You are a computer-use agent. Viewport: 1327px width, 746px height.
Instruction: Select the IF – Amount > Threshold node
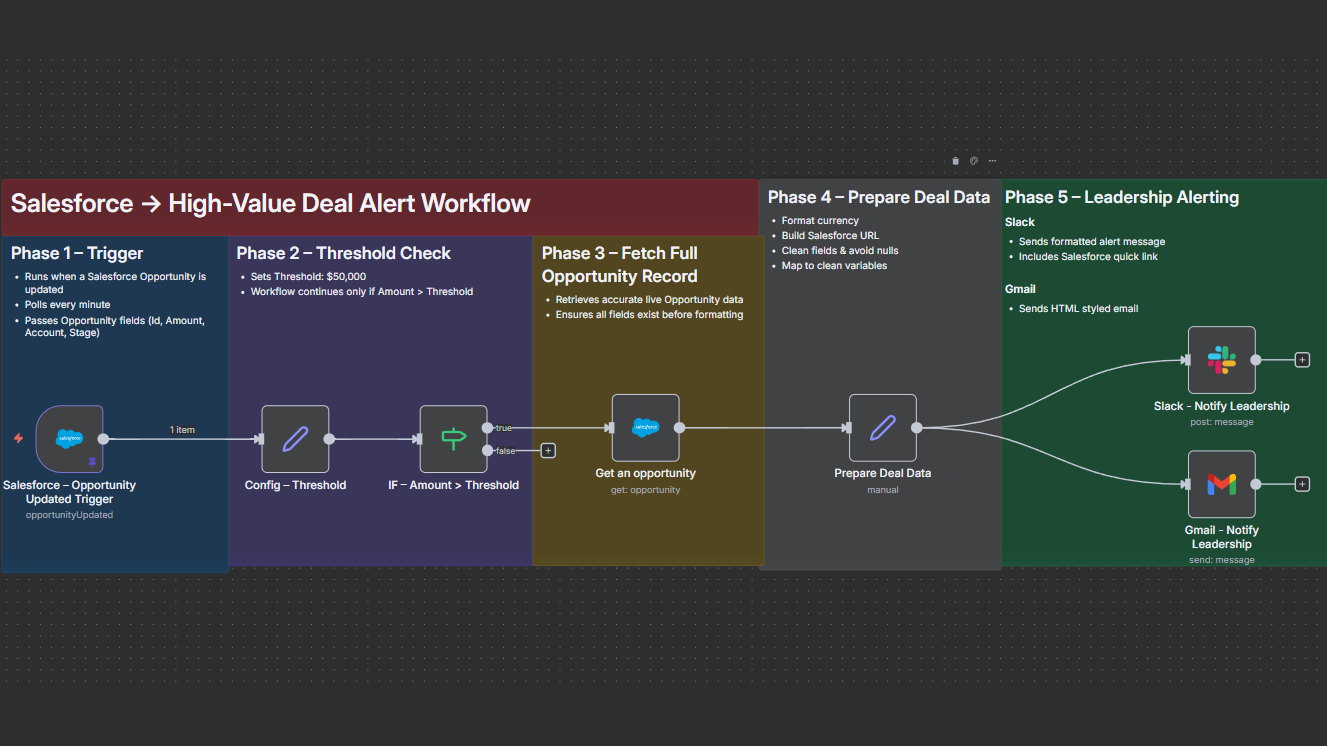pos(453,439)
